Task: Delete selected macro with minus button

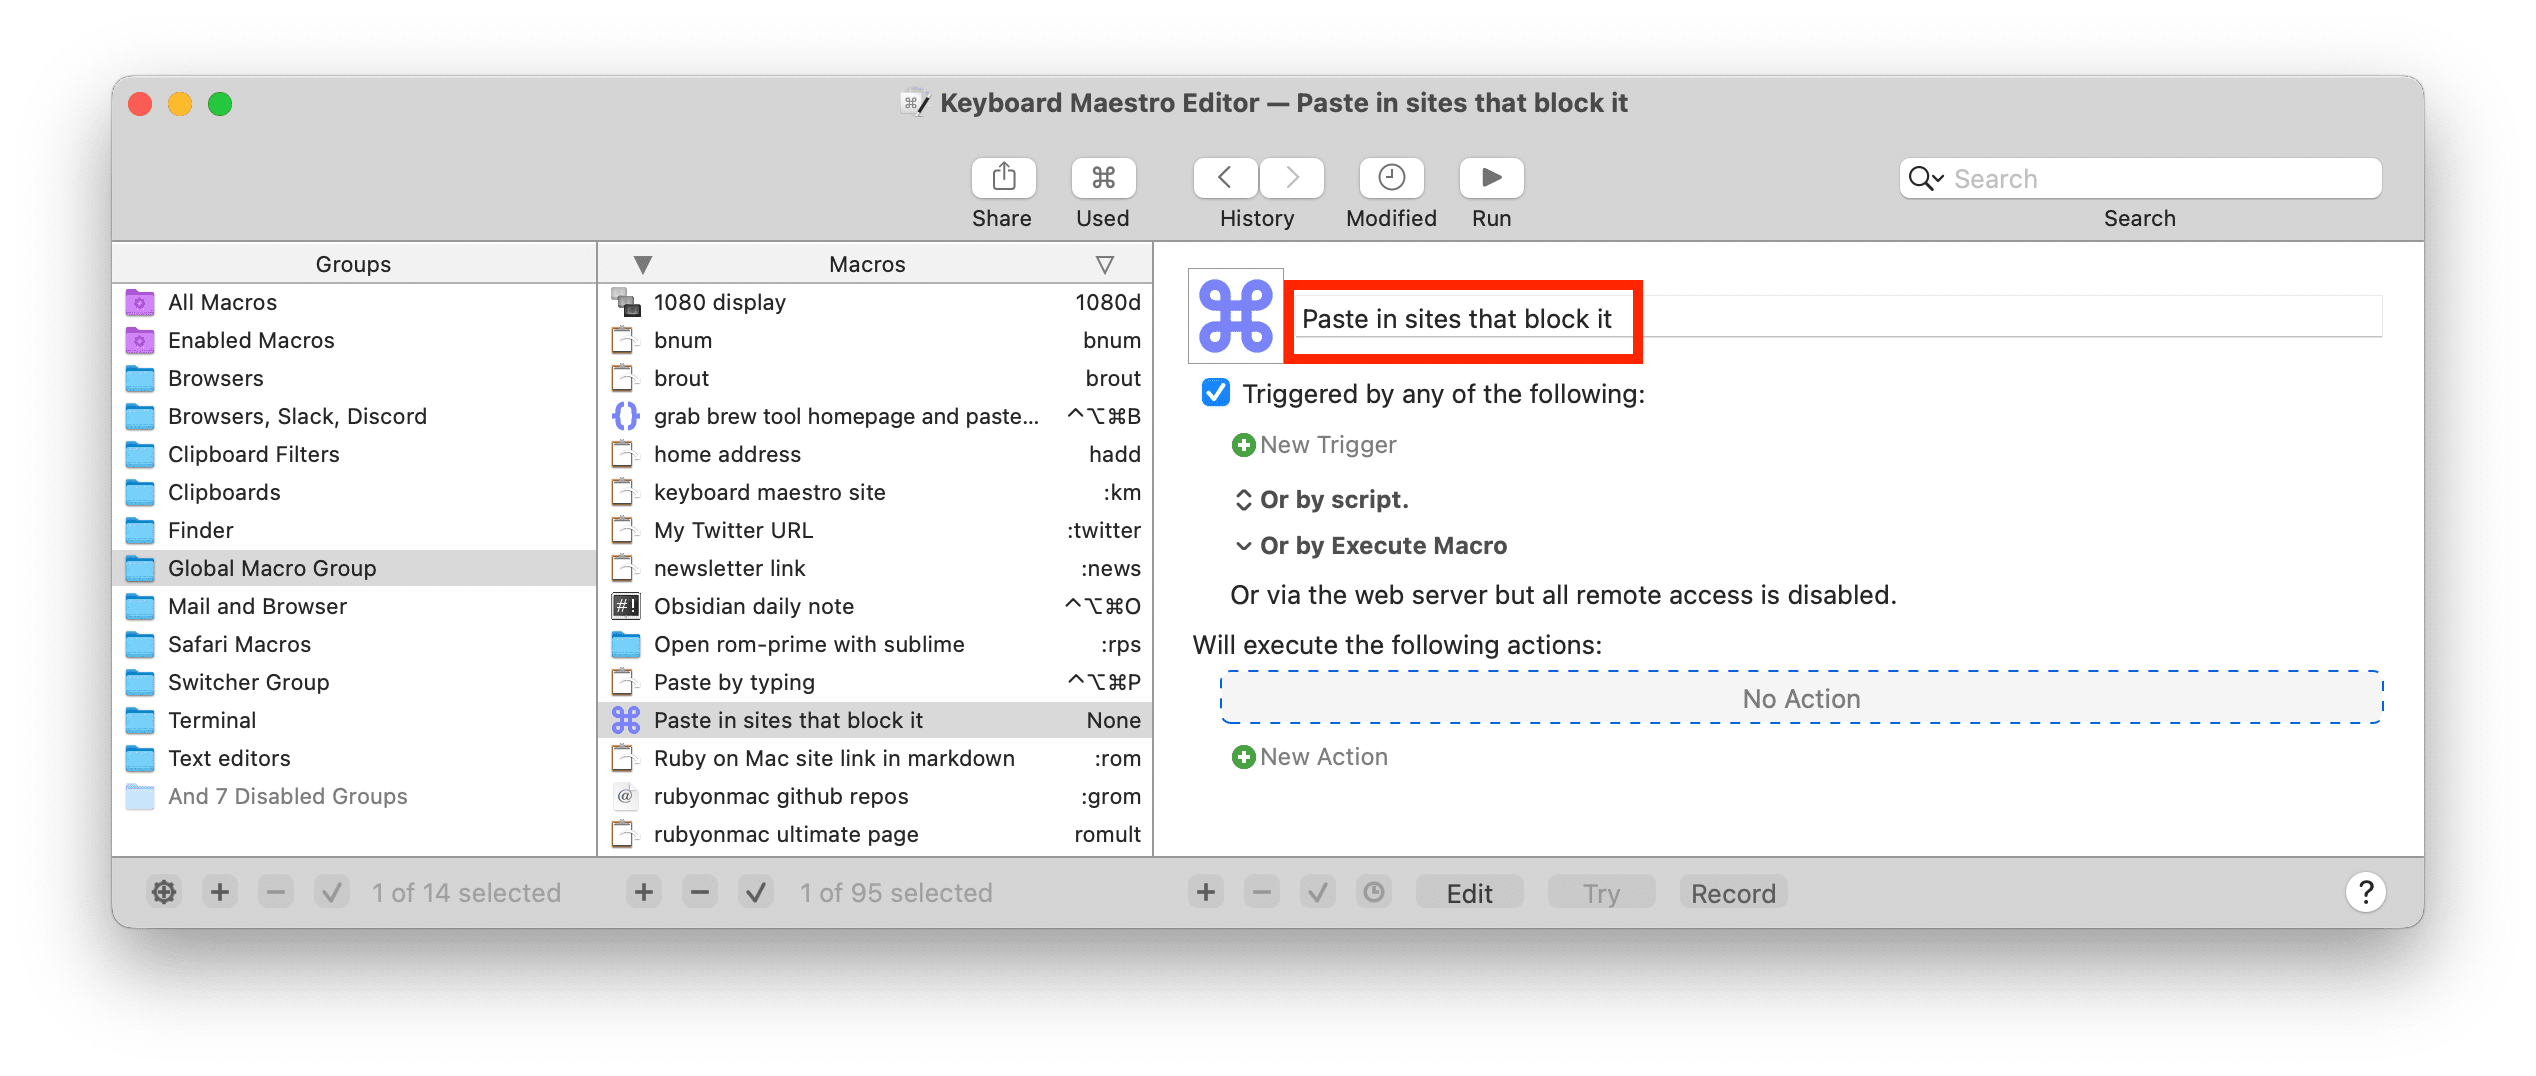Action: (700, 892)
